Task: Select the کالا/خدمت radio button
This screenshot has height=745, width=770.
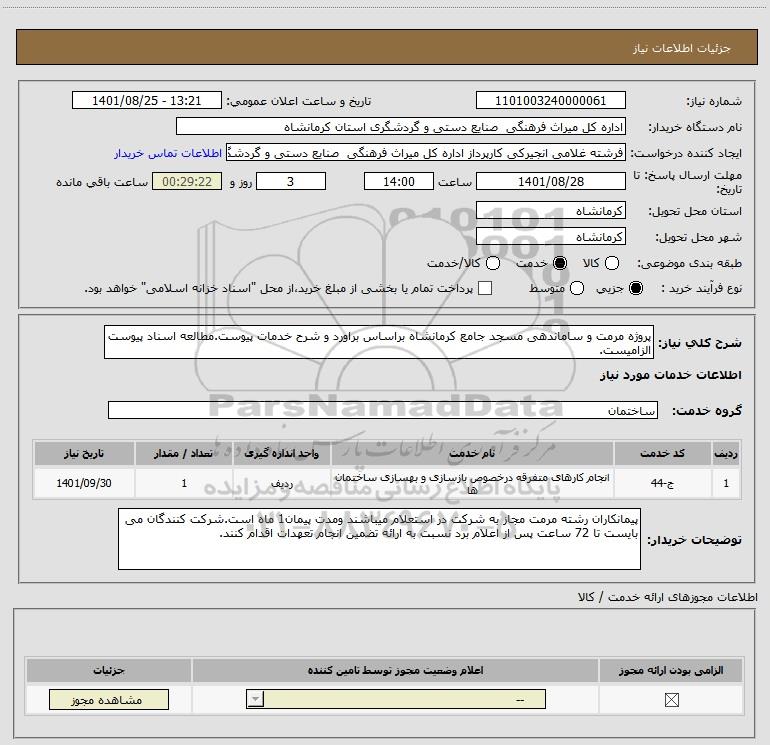Action: pos(493,263)
